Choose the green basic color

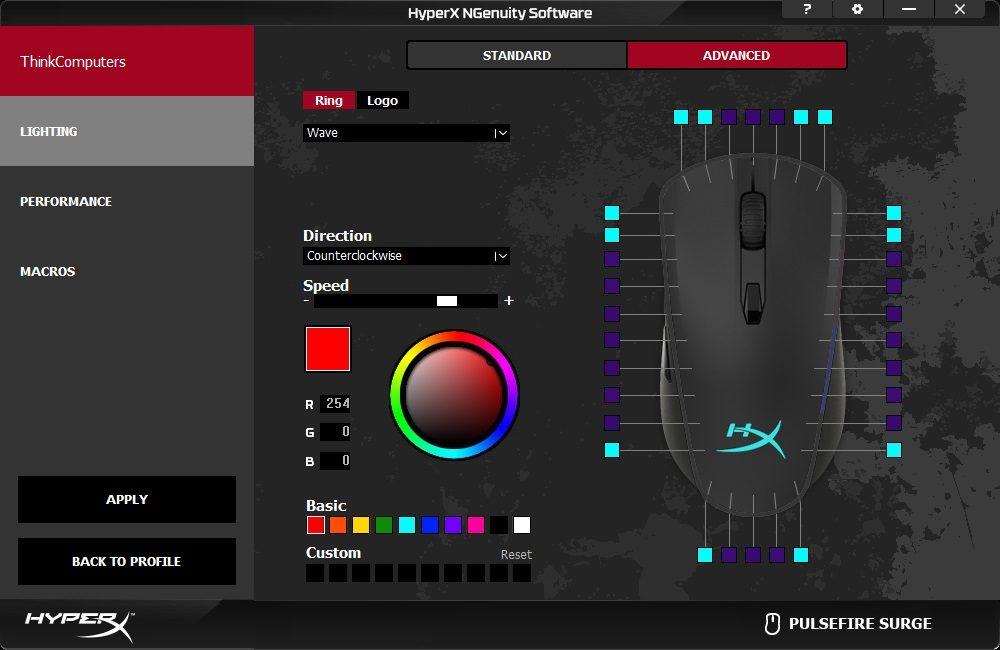click(x=384, y=525)
